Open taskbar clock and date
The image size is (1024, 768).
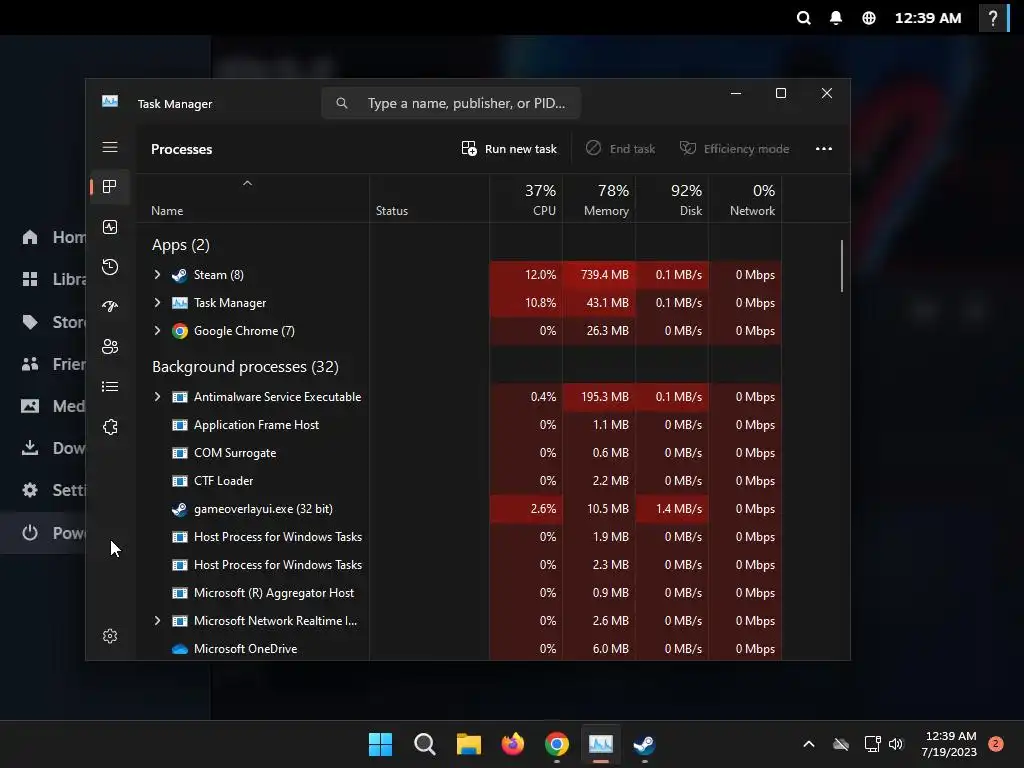point(949,744)
